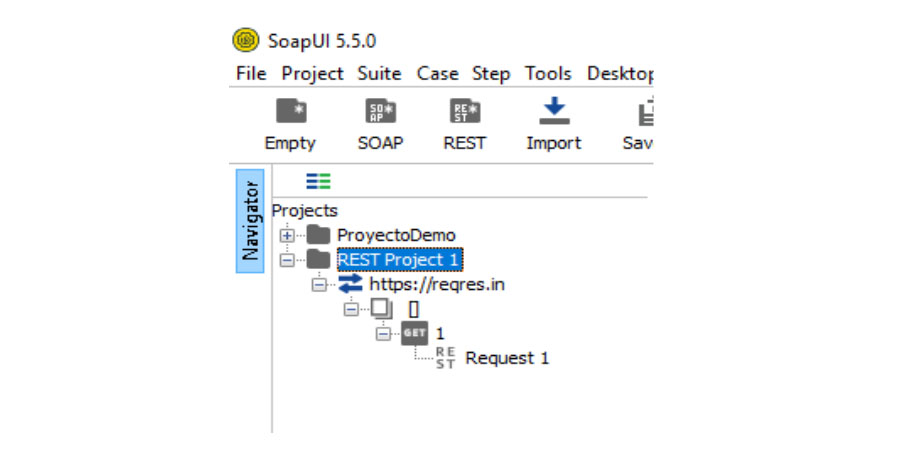Viewport: 900px width, 455px height.
Task: Open the Suite menu
Action: (378, 74)
